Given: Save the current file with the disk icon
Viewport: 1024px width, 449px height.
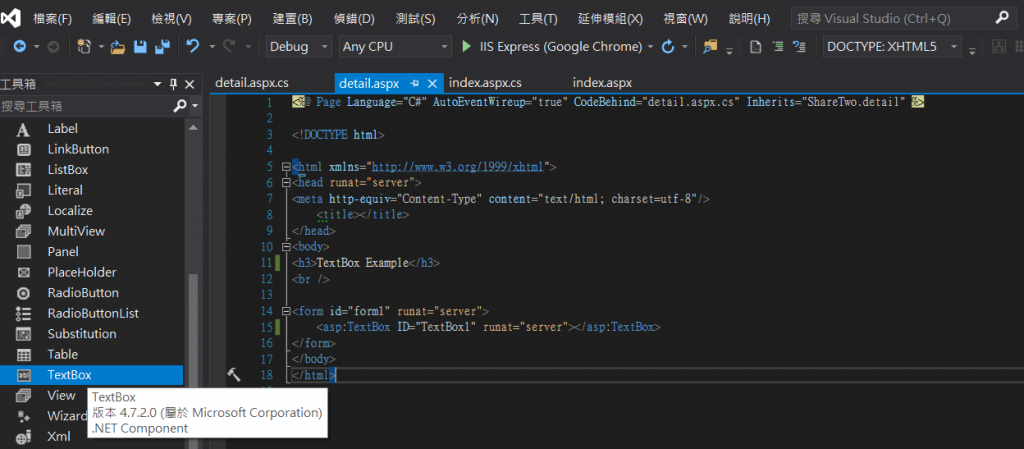Looking at the screenshot, I should [140, 47].
